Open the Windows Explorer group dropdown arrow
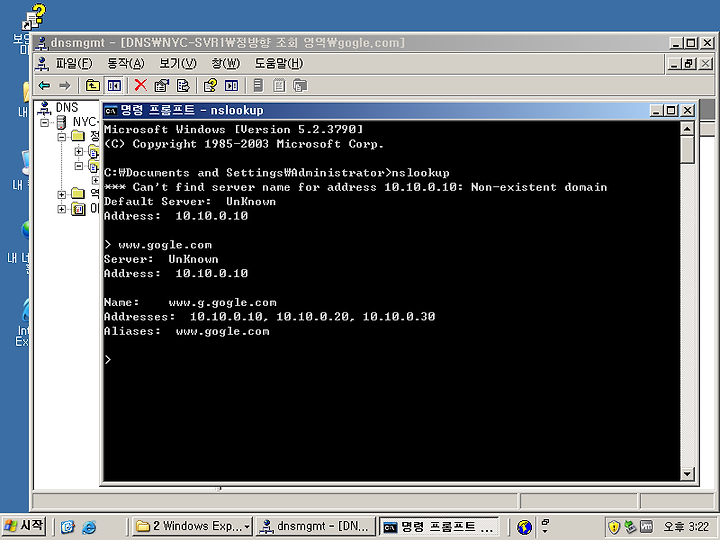720x540 pixels. pyautogui.click(x=248, y=526)
